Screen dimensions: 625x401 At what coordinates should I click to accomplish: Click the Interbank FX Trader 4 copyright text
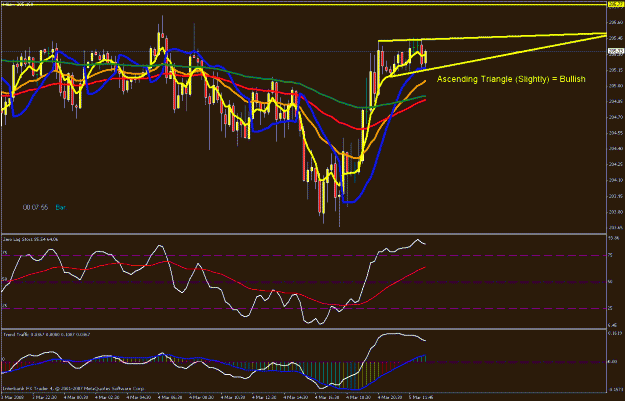click(x=74, y=388)
